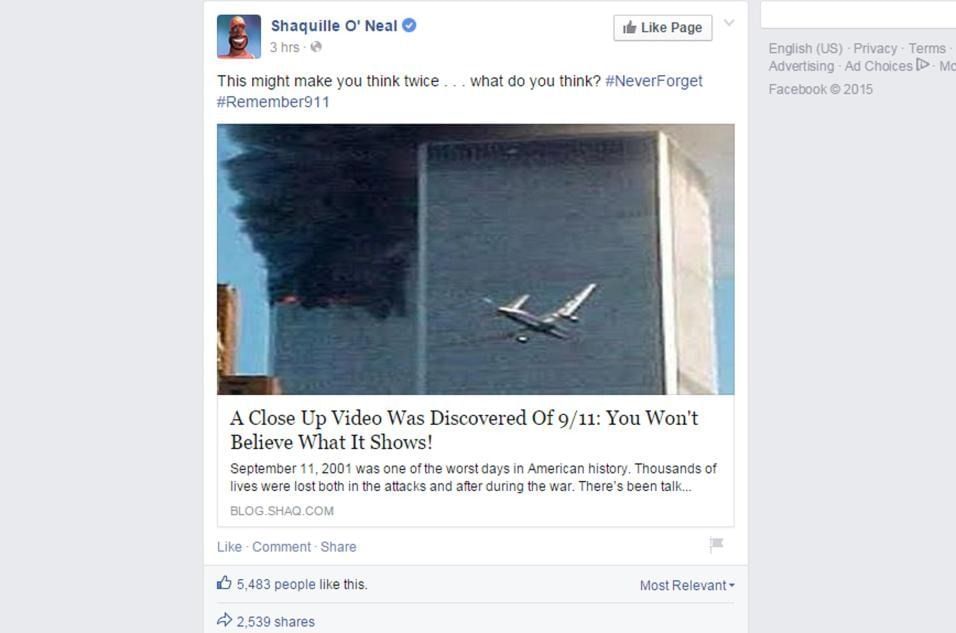Image resolution: width=956 pixels, height=633 pixels.
Task: Open the #Remember911 hashtag link
Action: point(273,102)
